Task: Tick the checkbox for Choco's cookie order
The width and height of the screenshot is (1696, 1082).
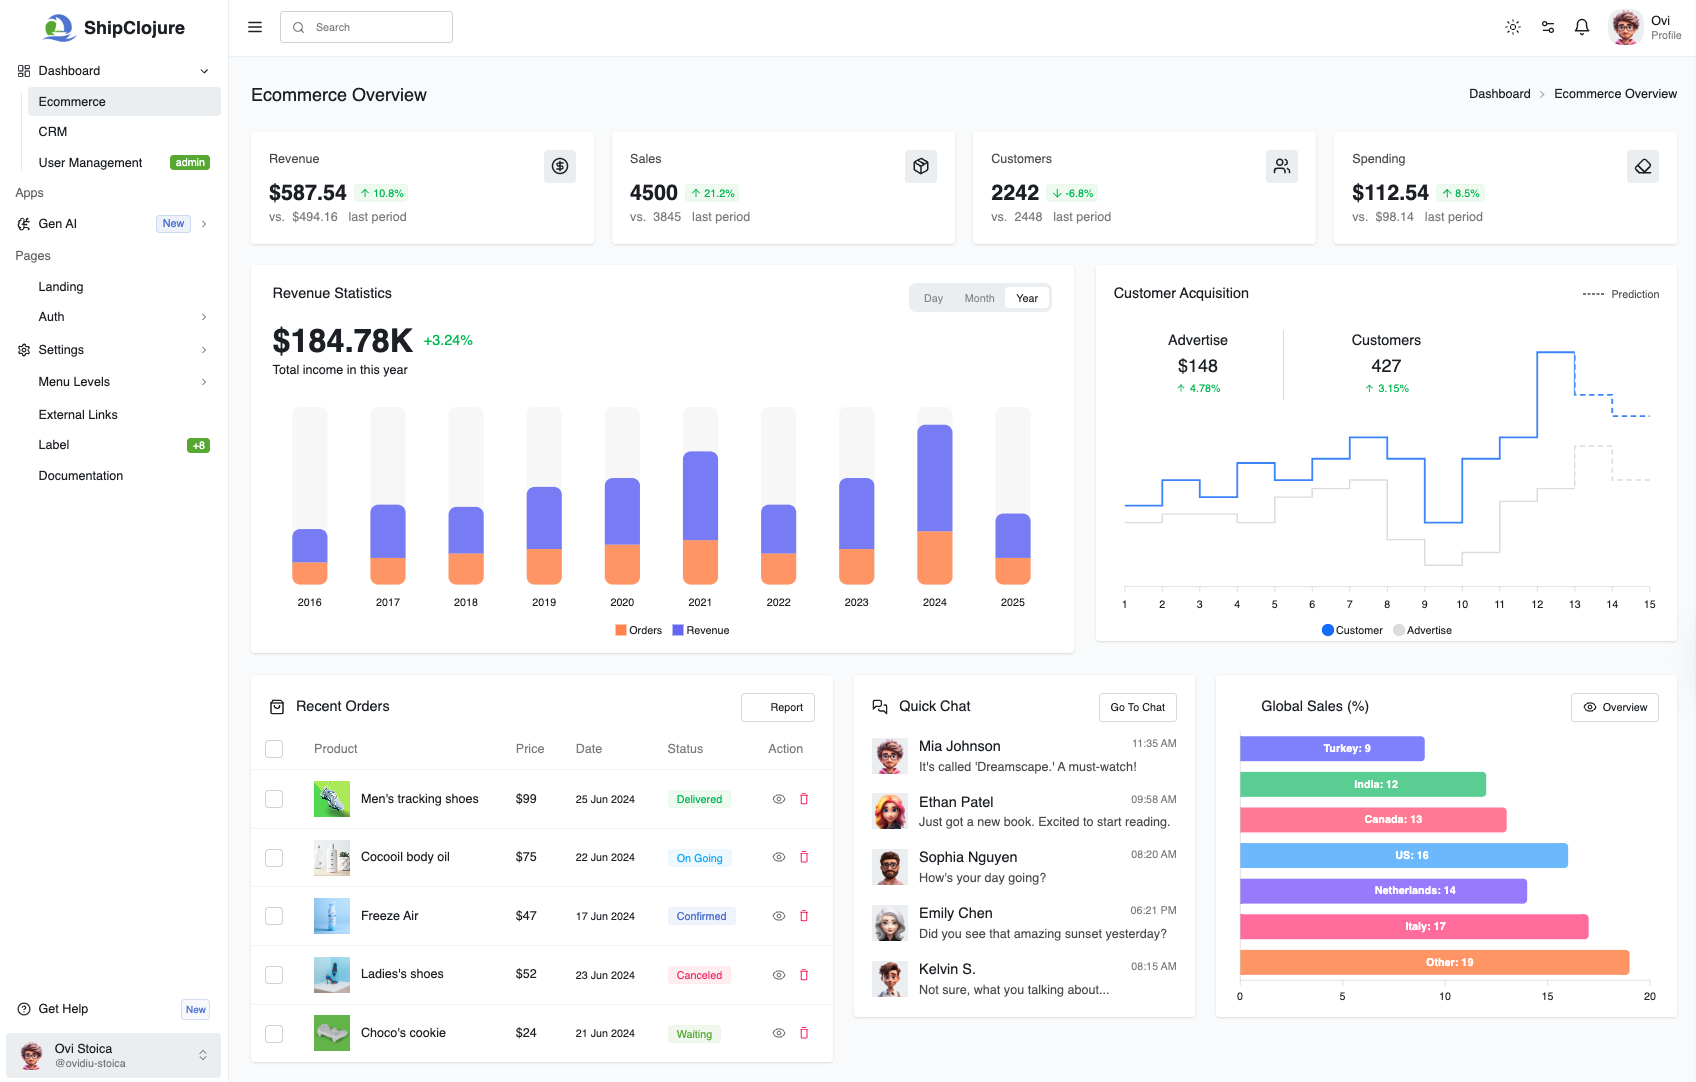Action: pyautogui.click(x=274, y=1033)
